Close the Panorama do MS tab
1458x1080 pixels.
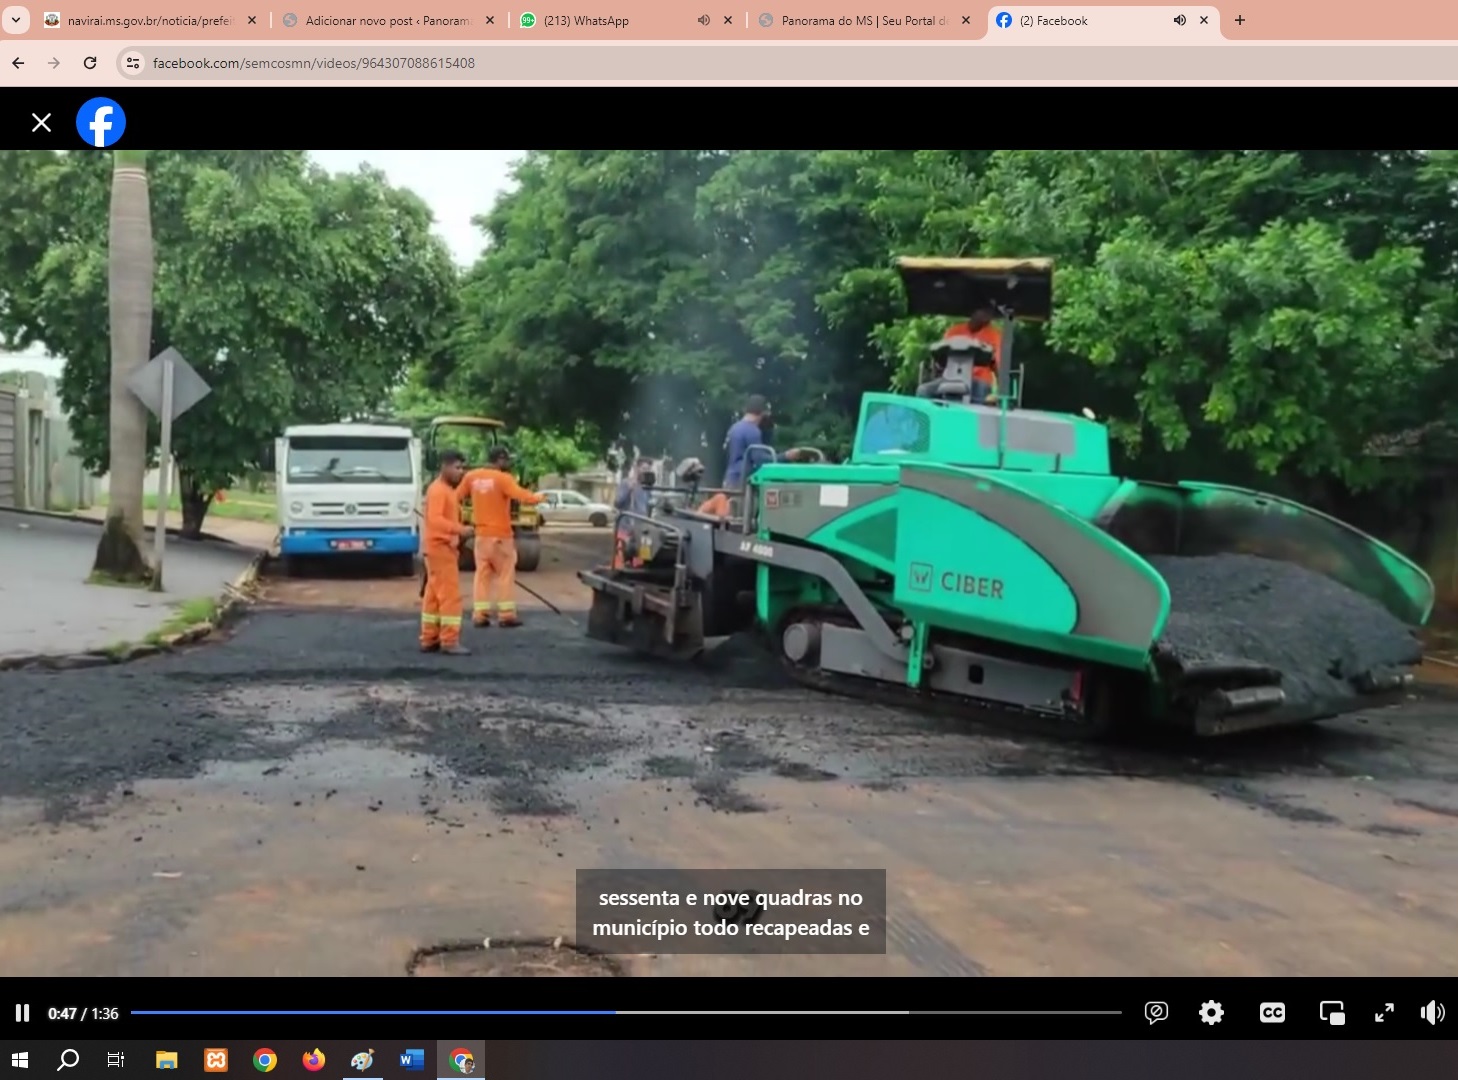pos(966,20)
